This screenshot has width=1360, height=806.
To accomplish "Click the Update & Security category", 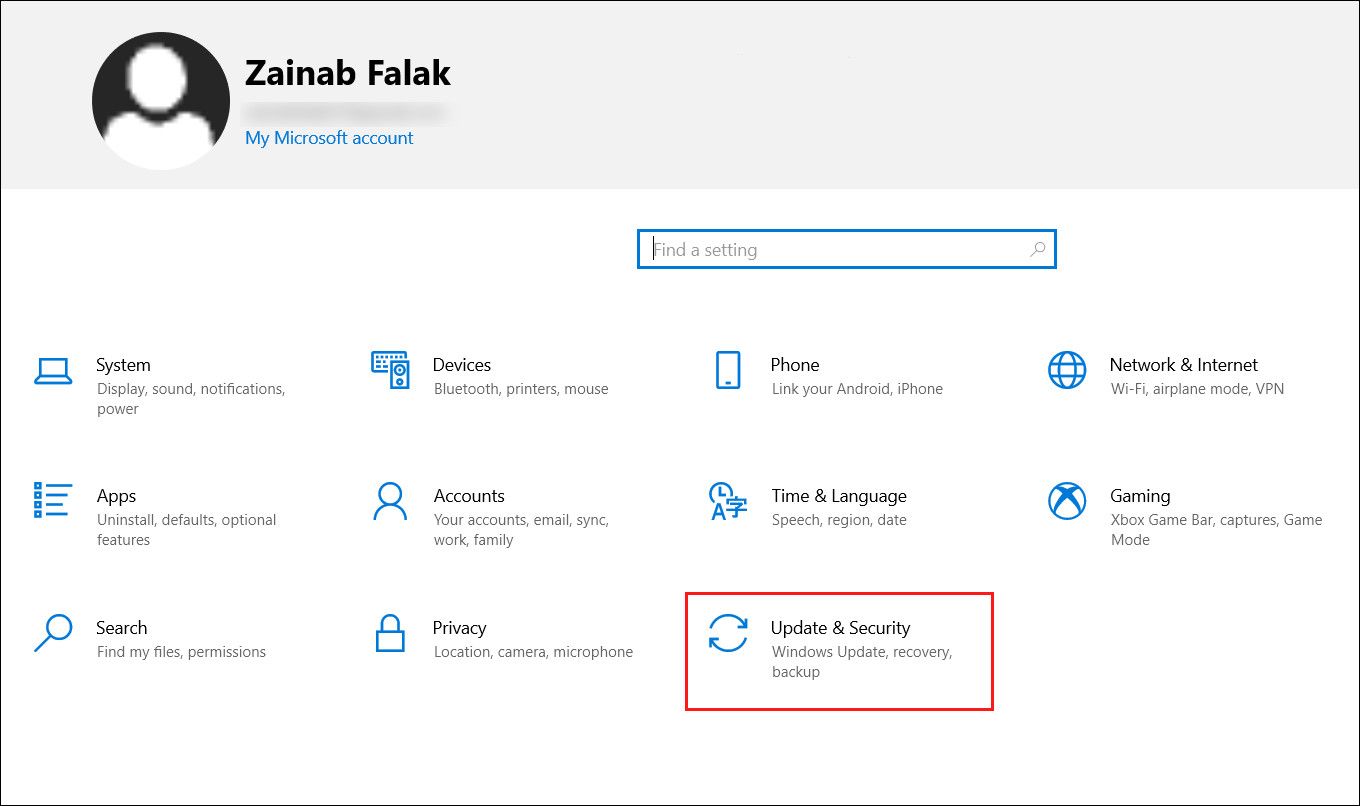I will coord(841,628).
